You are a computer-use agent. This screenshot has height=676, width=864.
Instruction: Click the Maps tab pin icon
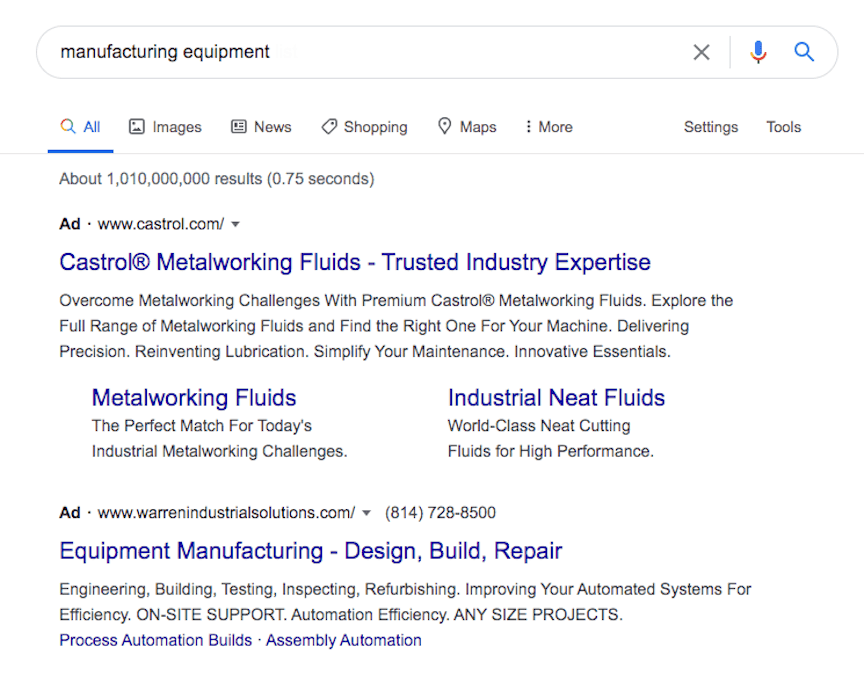click(444, 126)
